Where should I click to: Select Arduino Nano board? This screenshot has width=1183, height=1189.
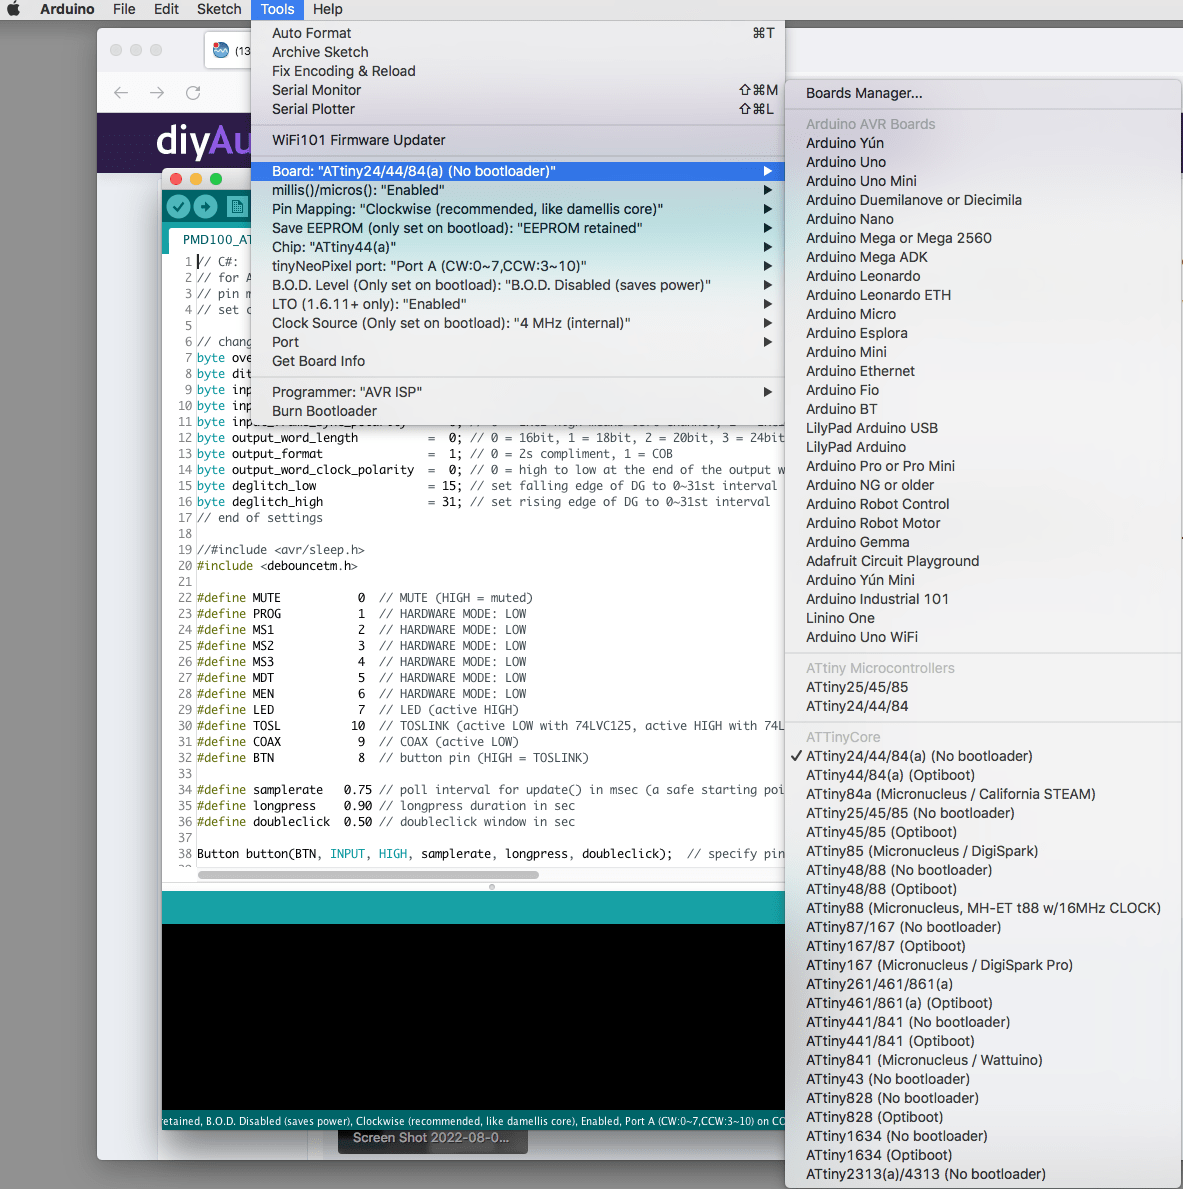coord(984,219)
